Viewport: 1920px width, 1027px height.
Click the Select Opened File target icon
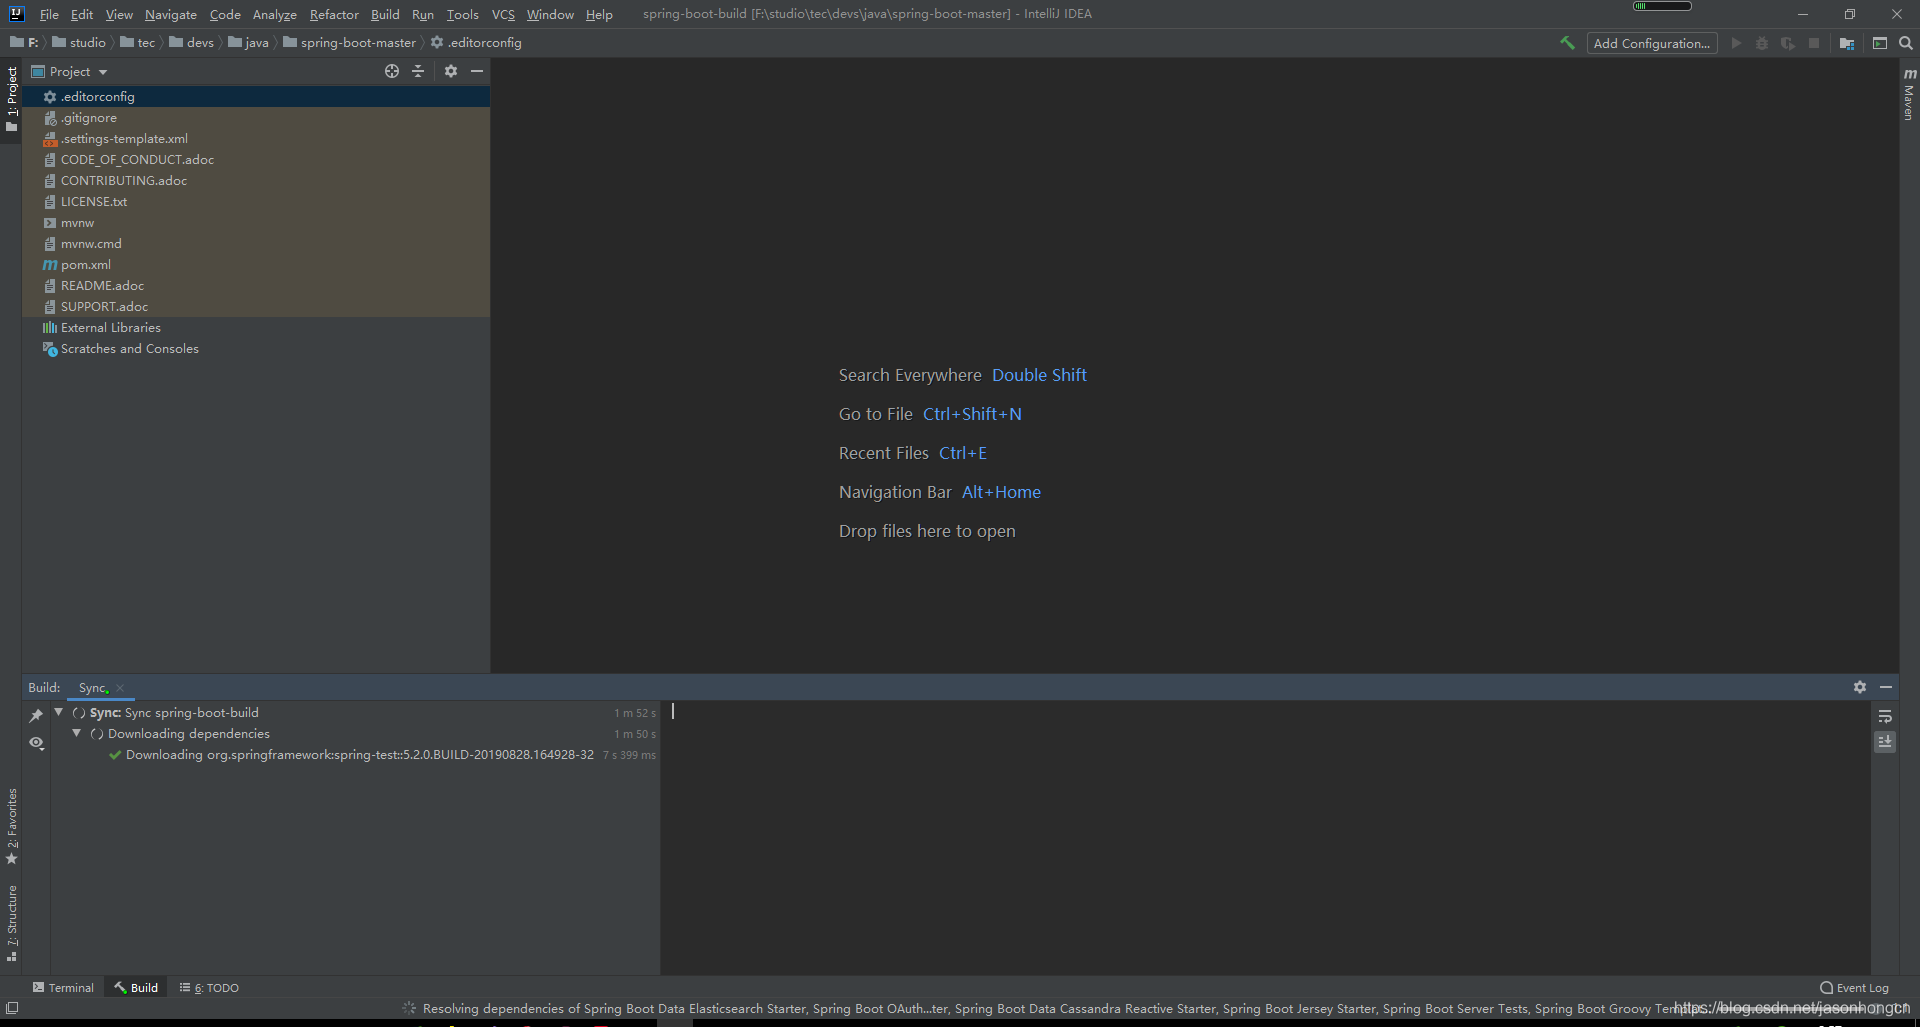click(392, 71)
